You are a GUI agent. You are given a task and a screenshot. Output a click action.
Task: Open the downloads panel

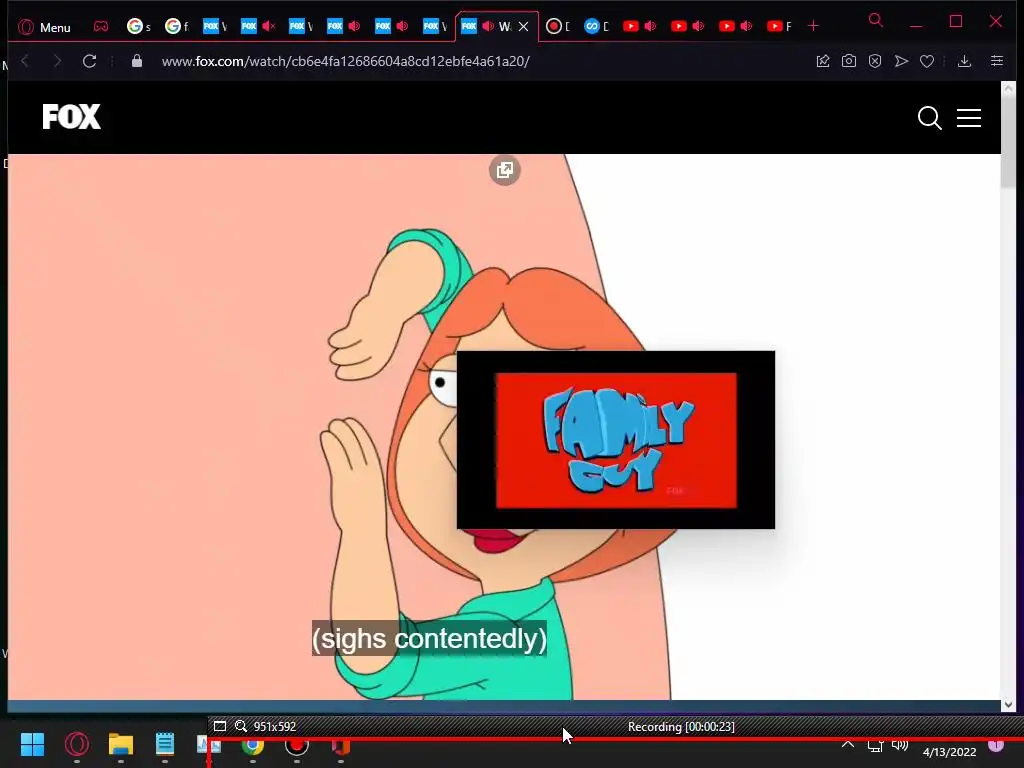click(964, 61)
